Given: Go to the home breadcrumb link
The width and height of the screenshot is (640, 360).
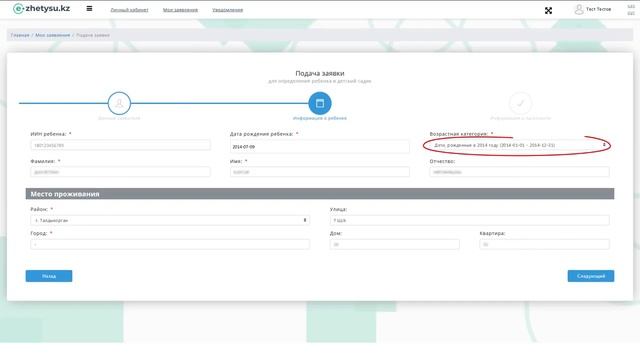Looking at the screenshot, I should click(x=20, y=35).
